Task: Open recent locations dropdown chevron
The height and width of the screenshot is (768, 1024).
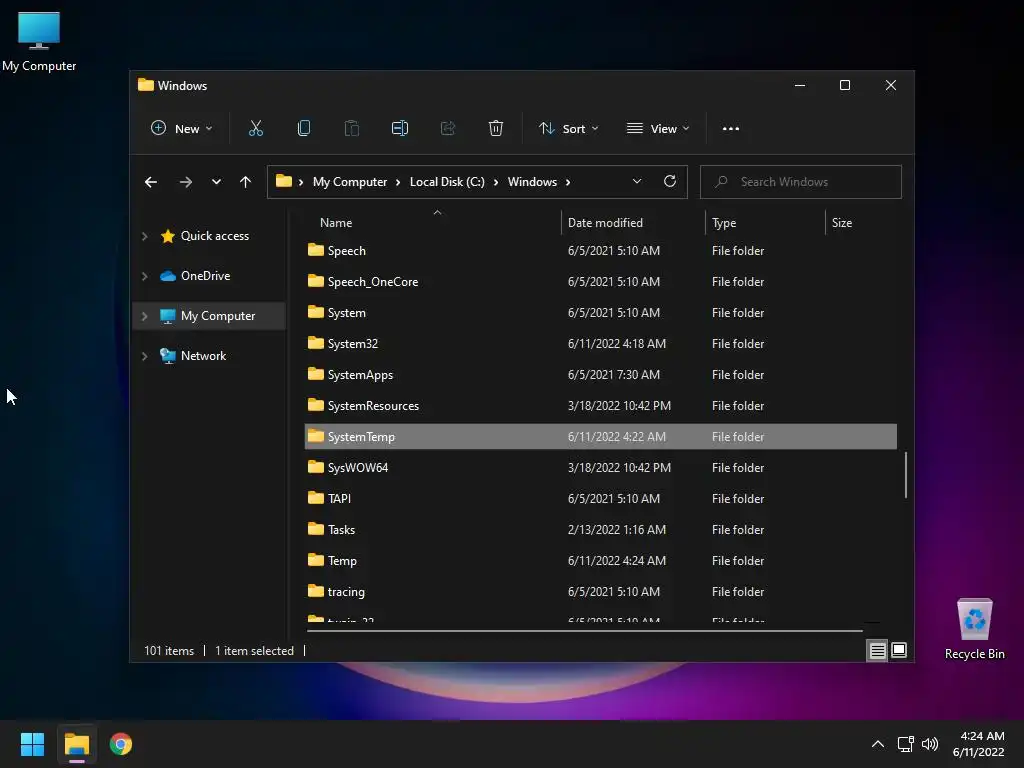Action: click(216, 182)
